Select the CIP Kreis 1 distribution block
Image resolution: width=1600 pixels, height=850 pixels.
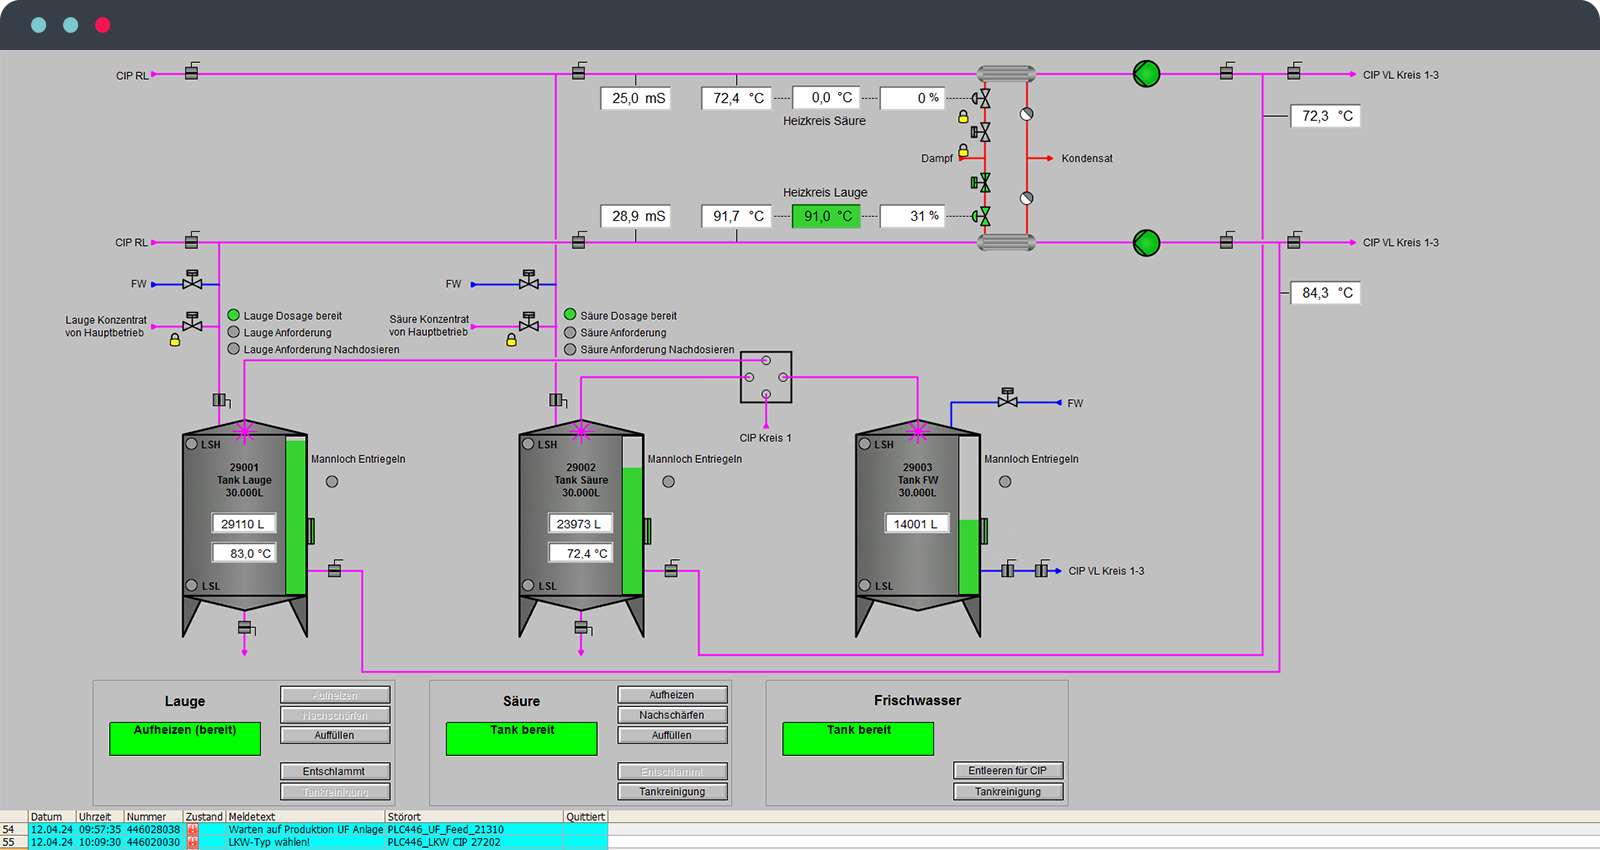[x=766, y=377]
